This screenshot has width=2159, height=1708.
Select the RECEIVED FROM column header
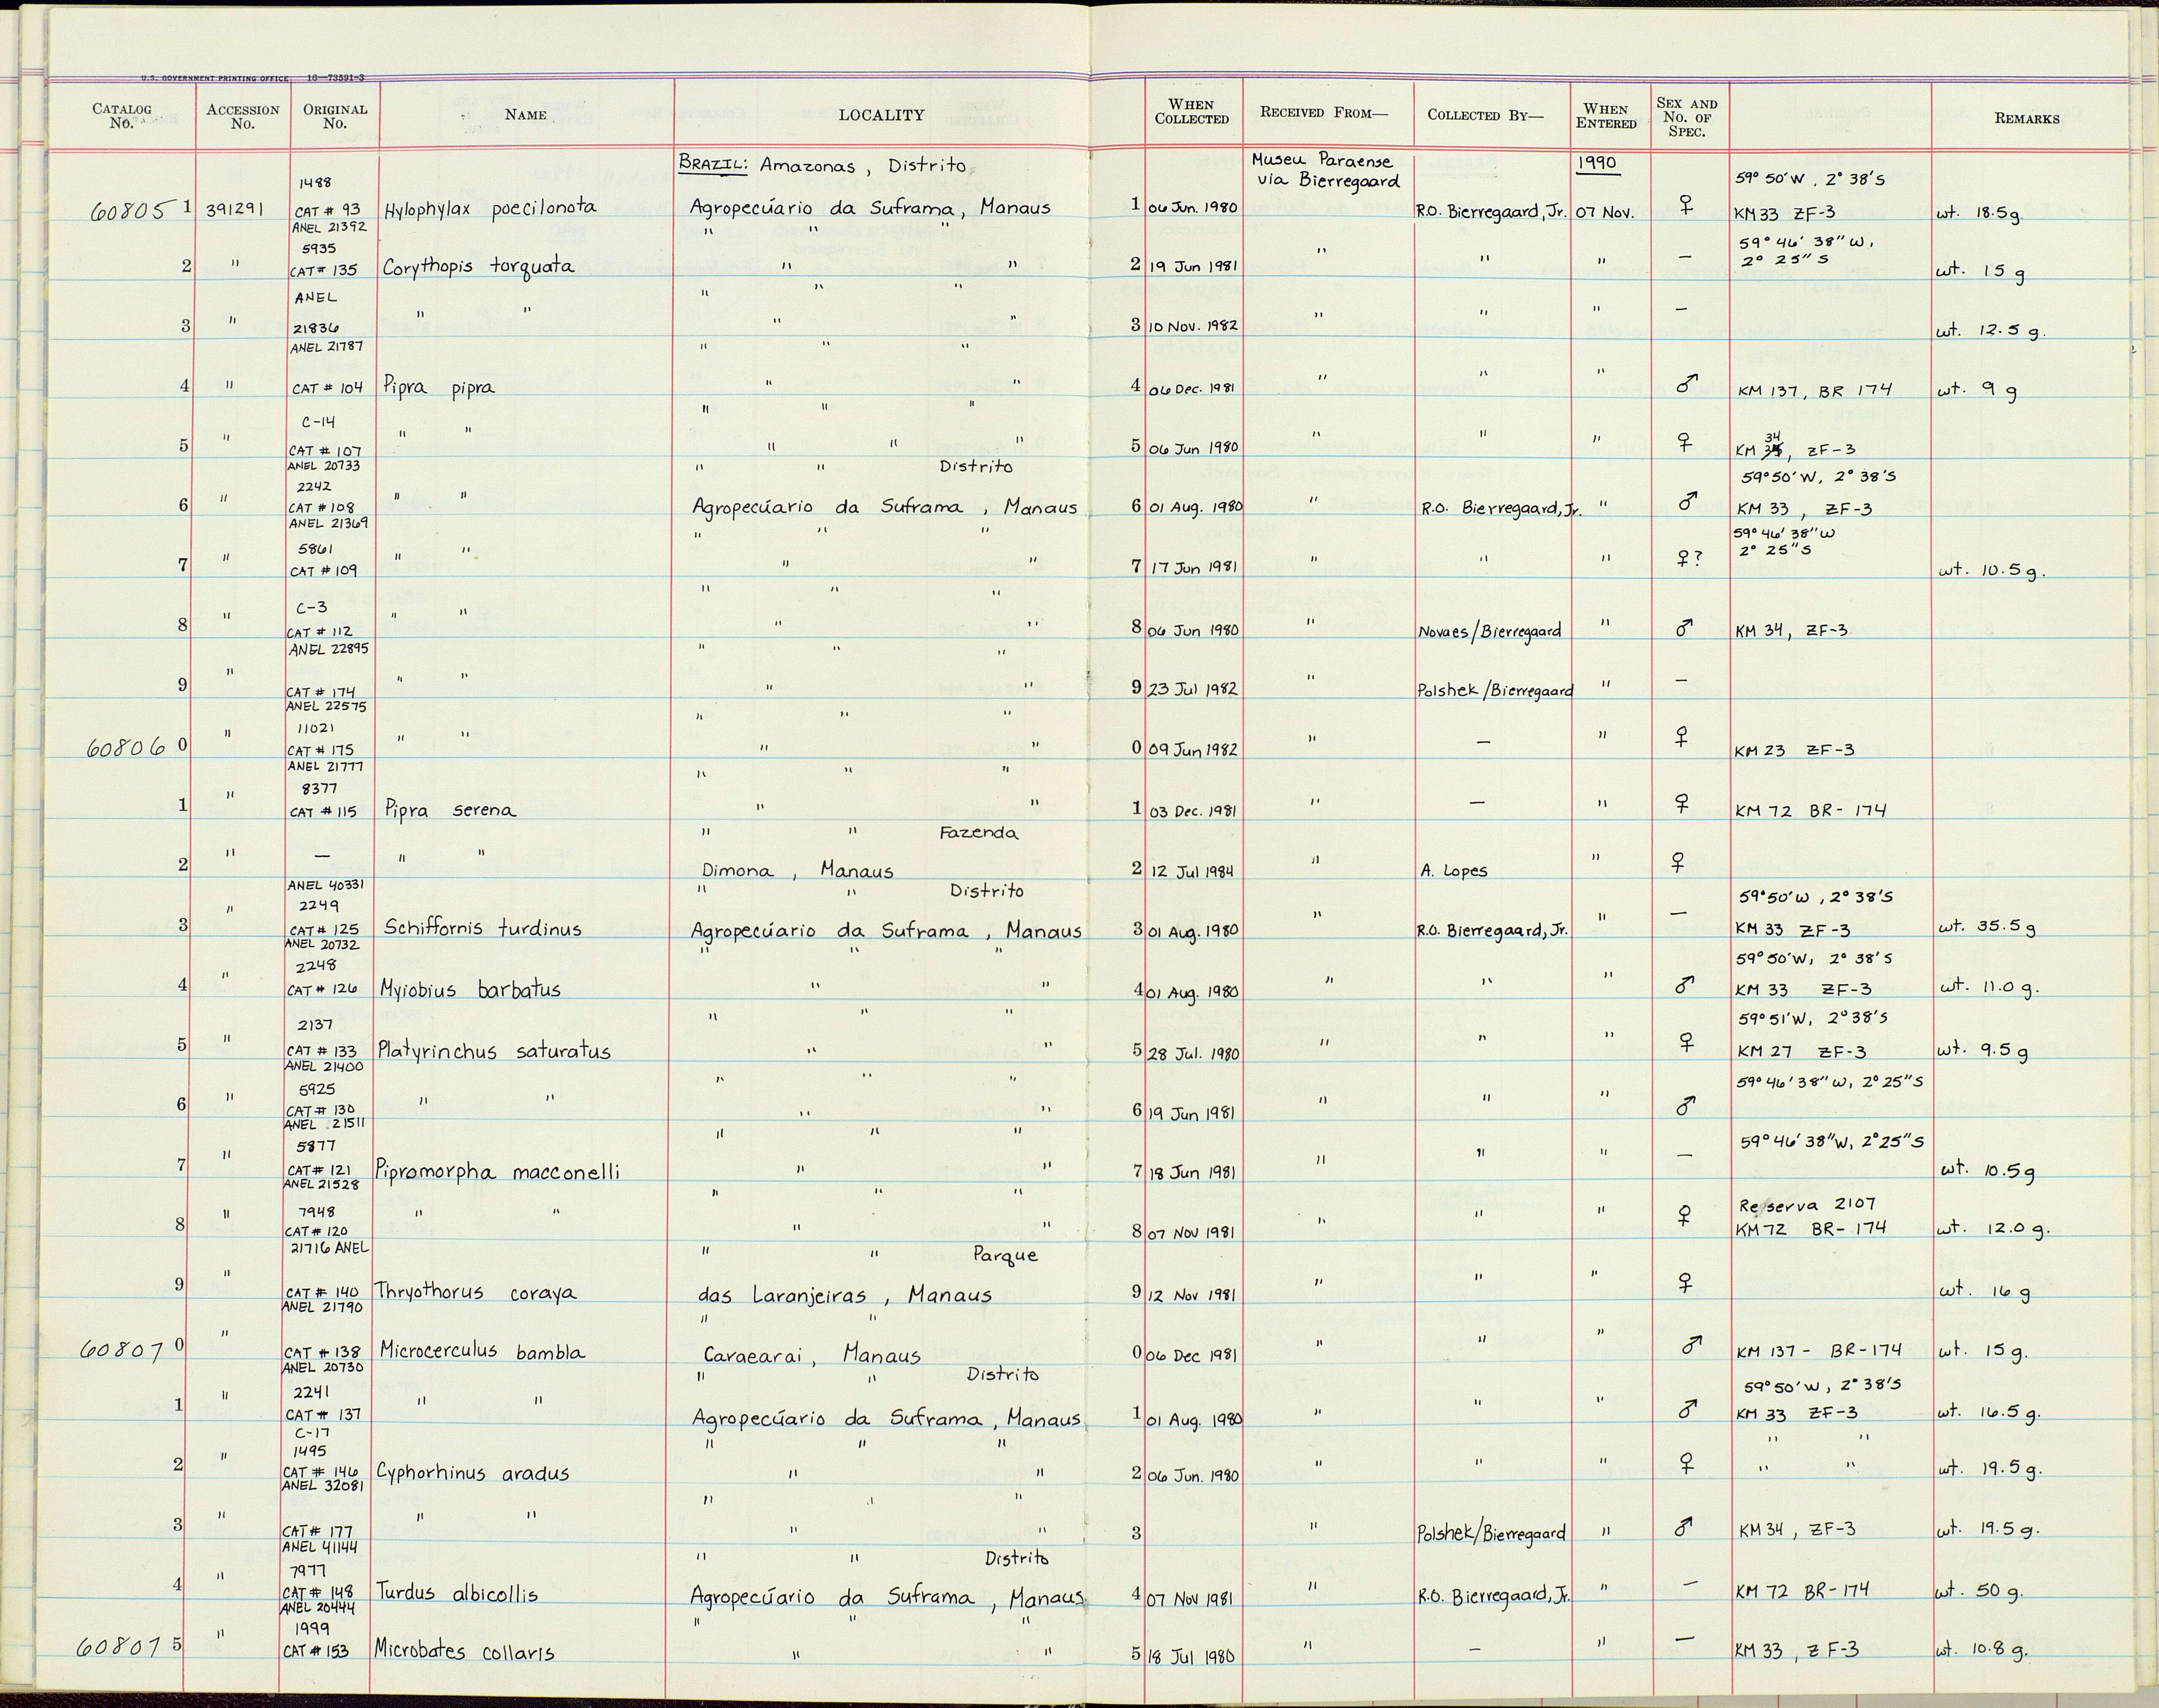[1324, 113]
